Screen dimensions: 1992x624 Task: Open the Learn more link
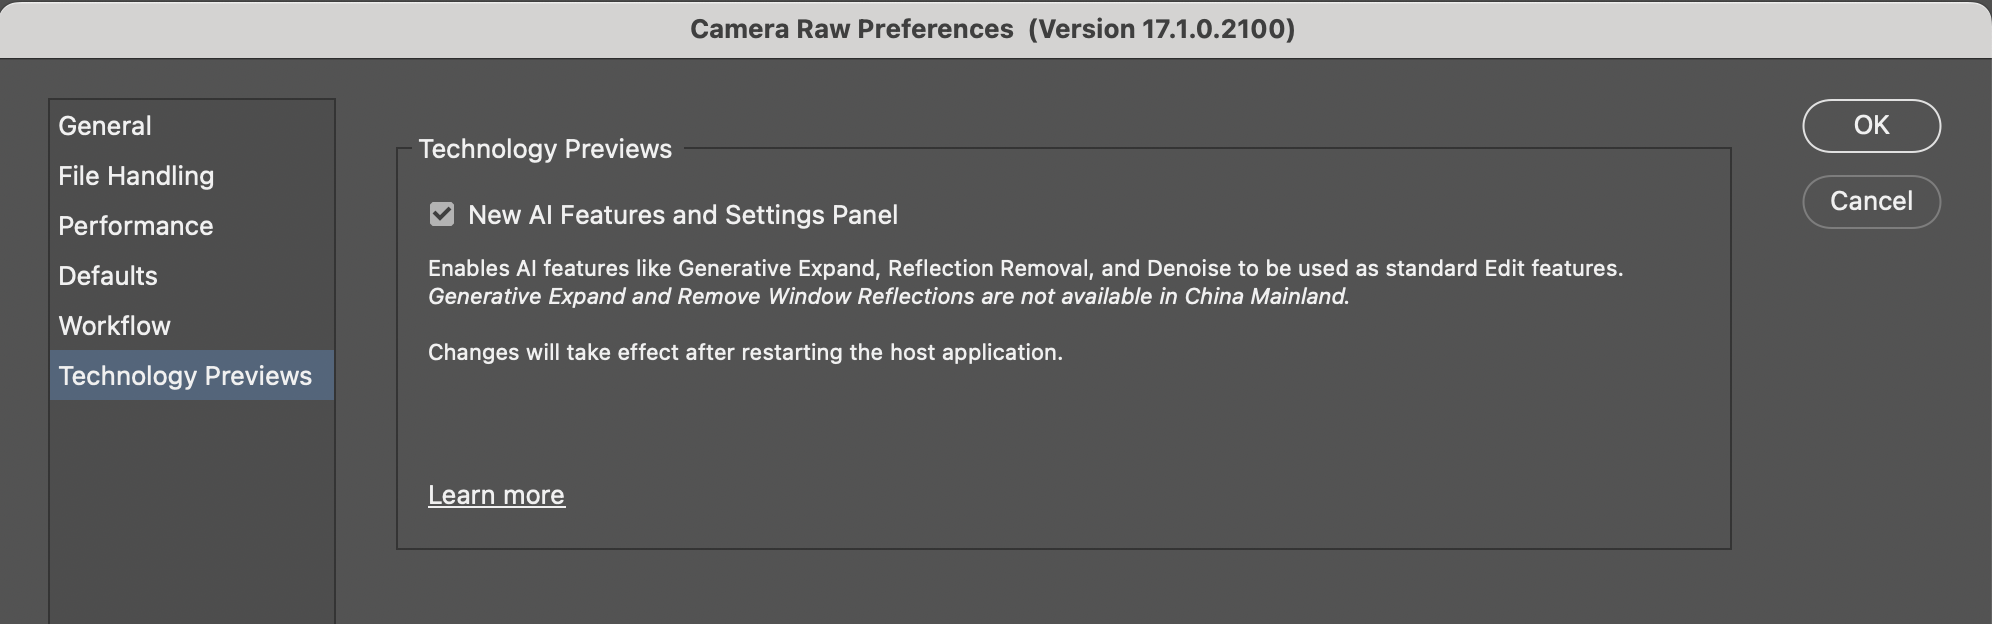tap(496, 495)
